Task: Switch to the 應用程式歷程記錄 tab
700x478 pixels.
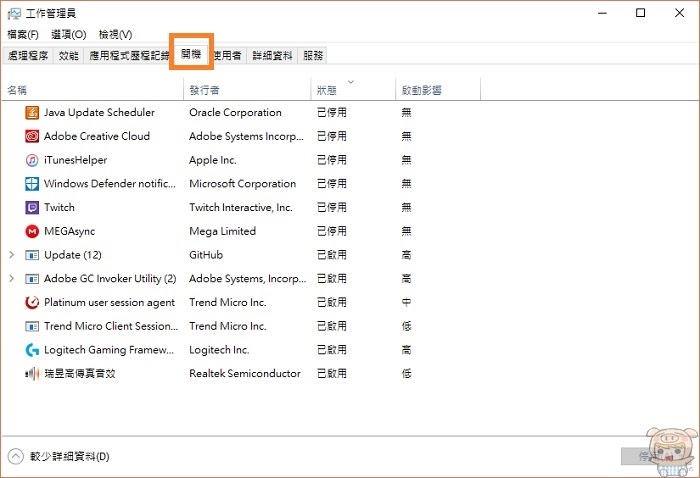Action: point(127,55)
